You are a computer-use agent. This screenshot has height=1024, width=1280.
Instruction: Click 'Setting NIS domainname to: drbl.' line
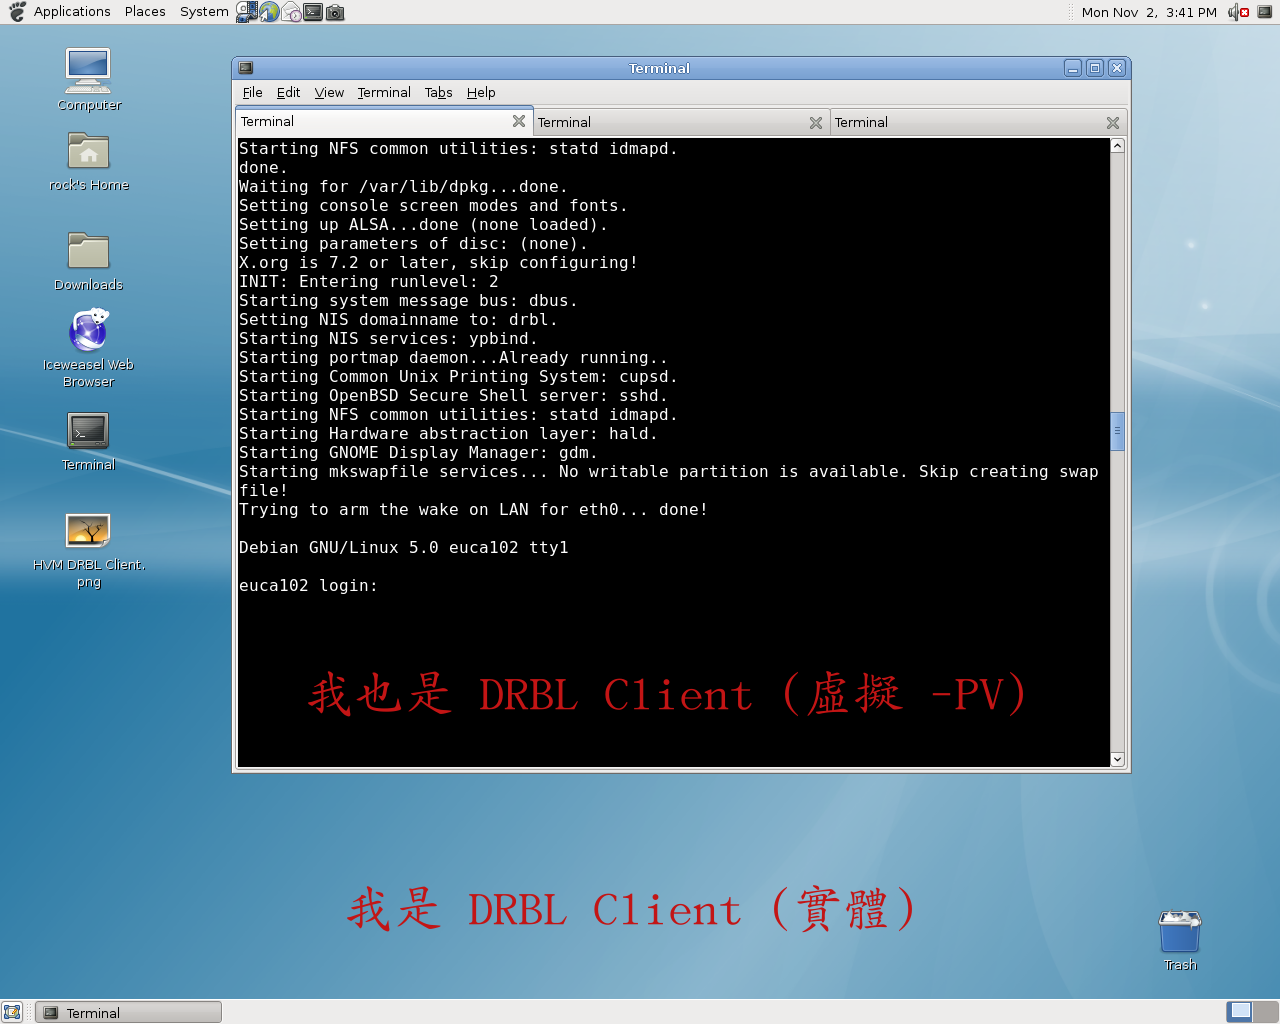coord(399,320)
